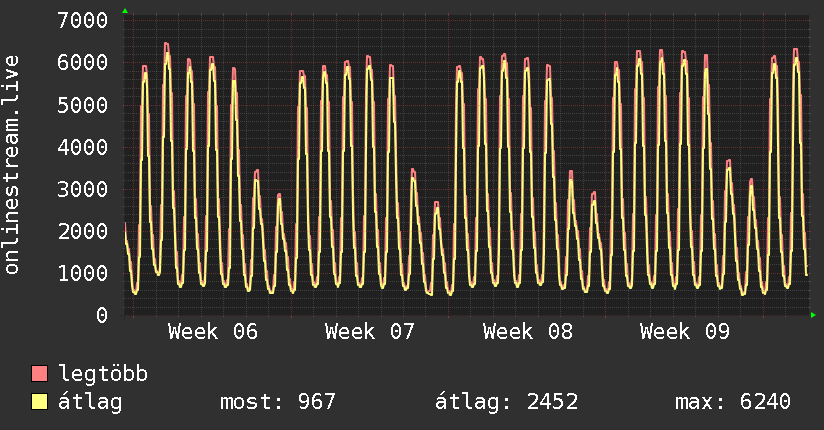Click the Week 06 axis label
Screen dimensions: 824x430
click(x=213, y=332)
